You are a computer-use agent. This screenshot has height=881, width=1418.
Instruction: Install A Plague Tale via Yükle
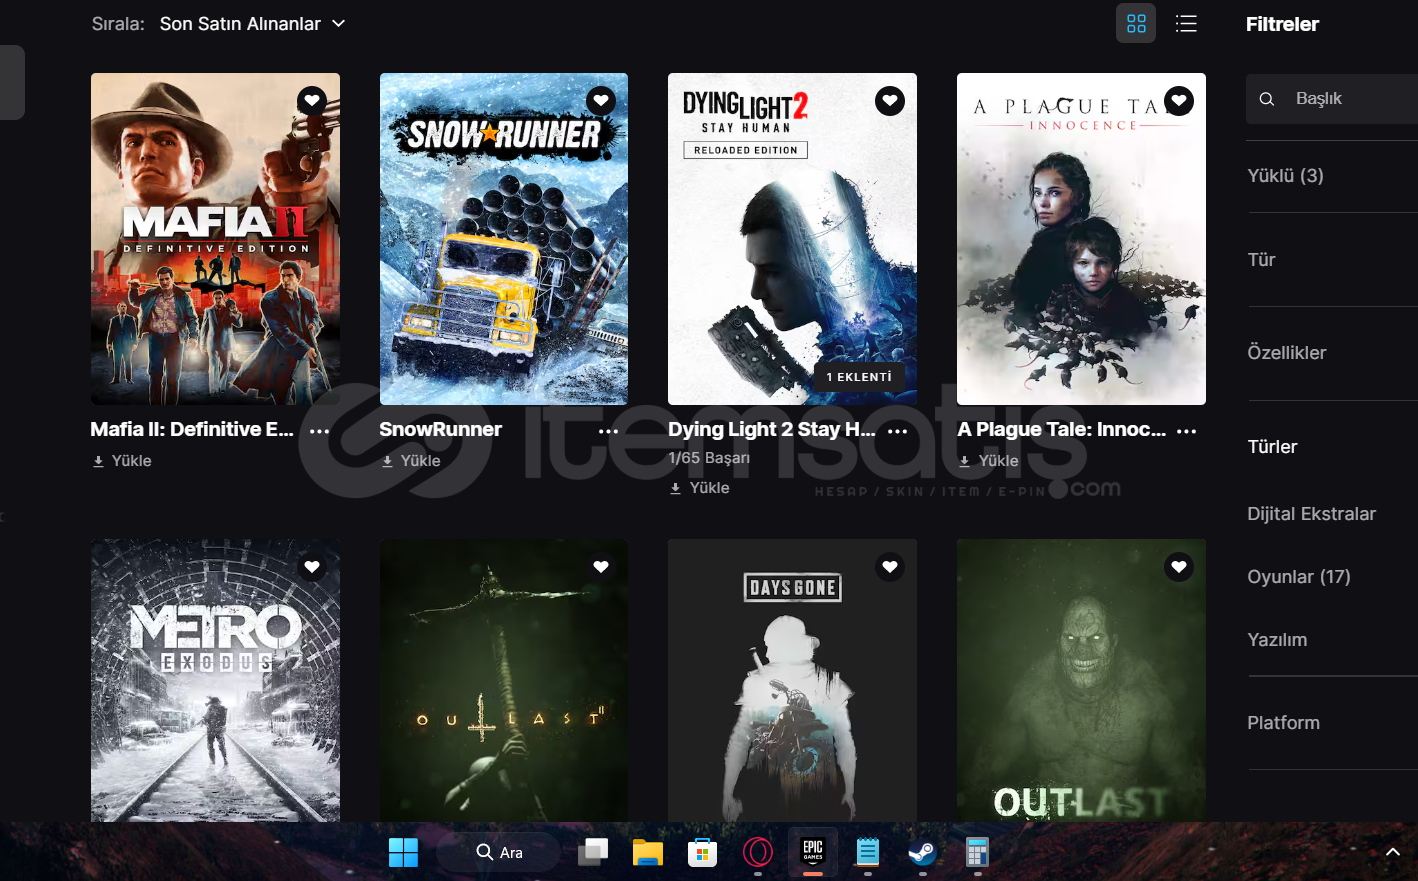989,461
